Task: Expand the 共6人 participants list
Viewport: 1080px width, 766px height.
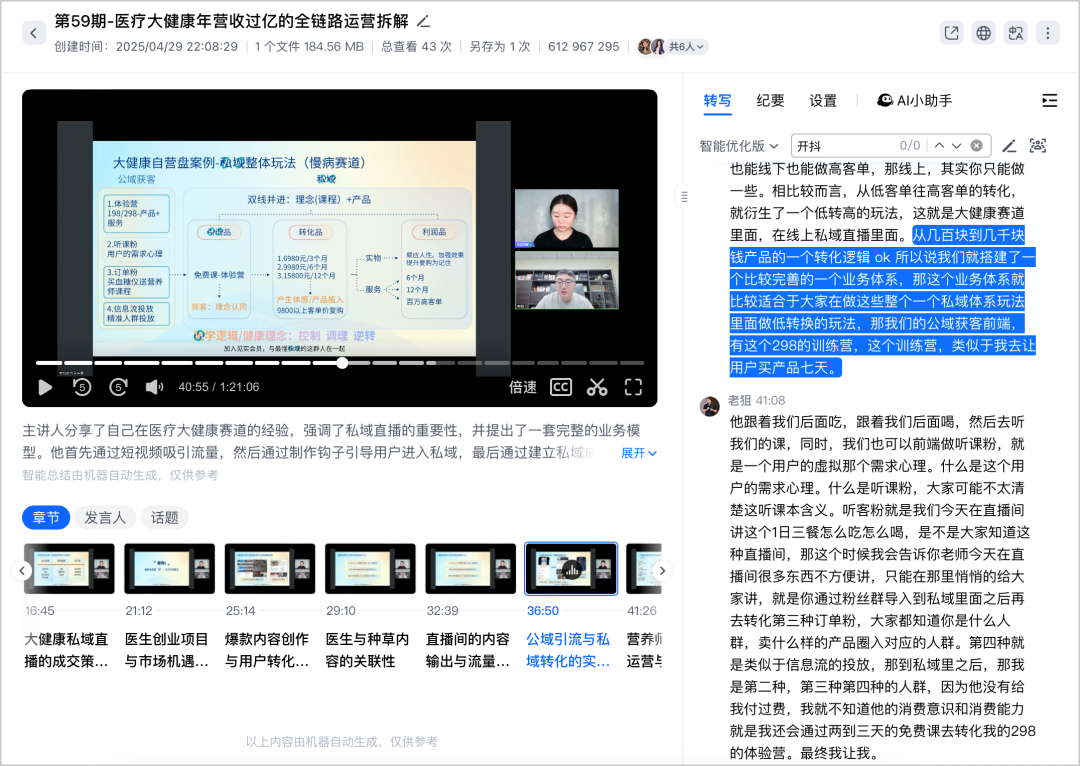Action: [x=686, y=46]
